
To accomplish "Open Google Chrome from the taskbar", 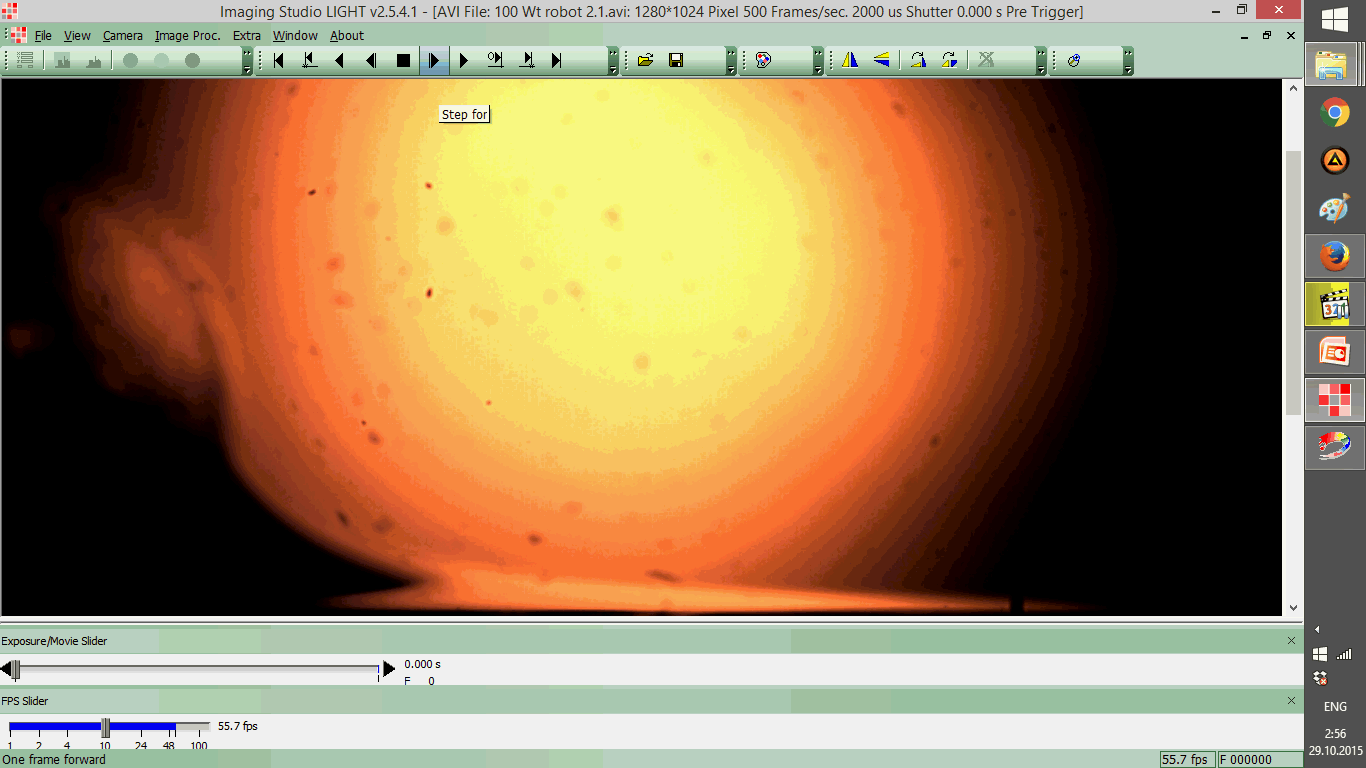I will (1334, 113).
